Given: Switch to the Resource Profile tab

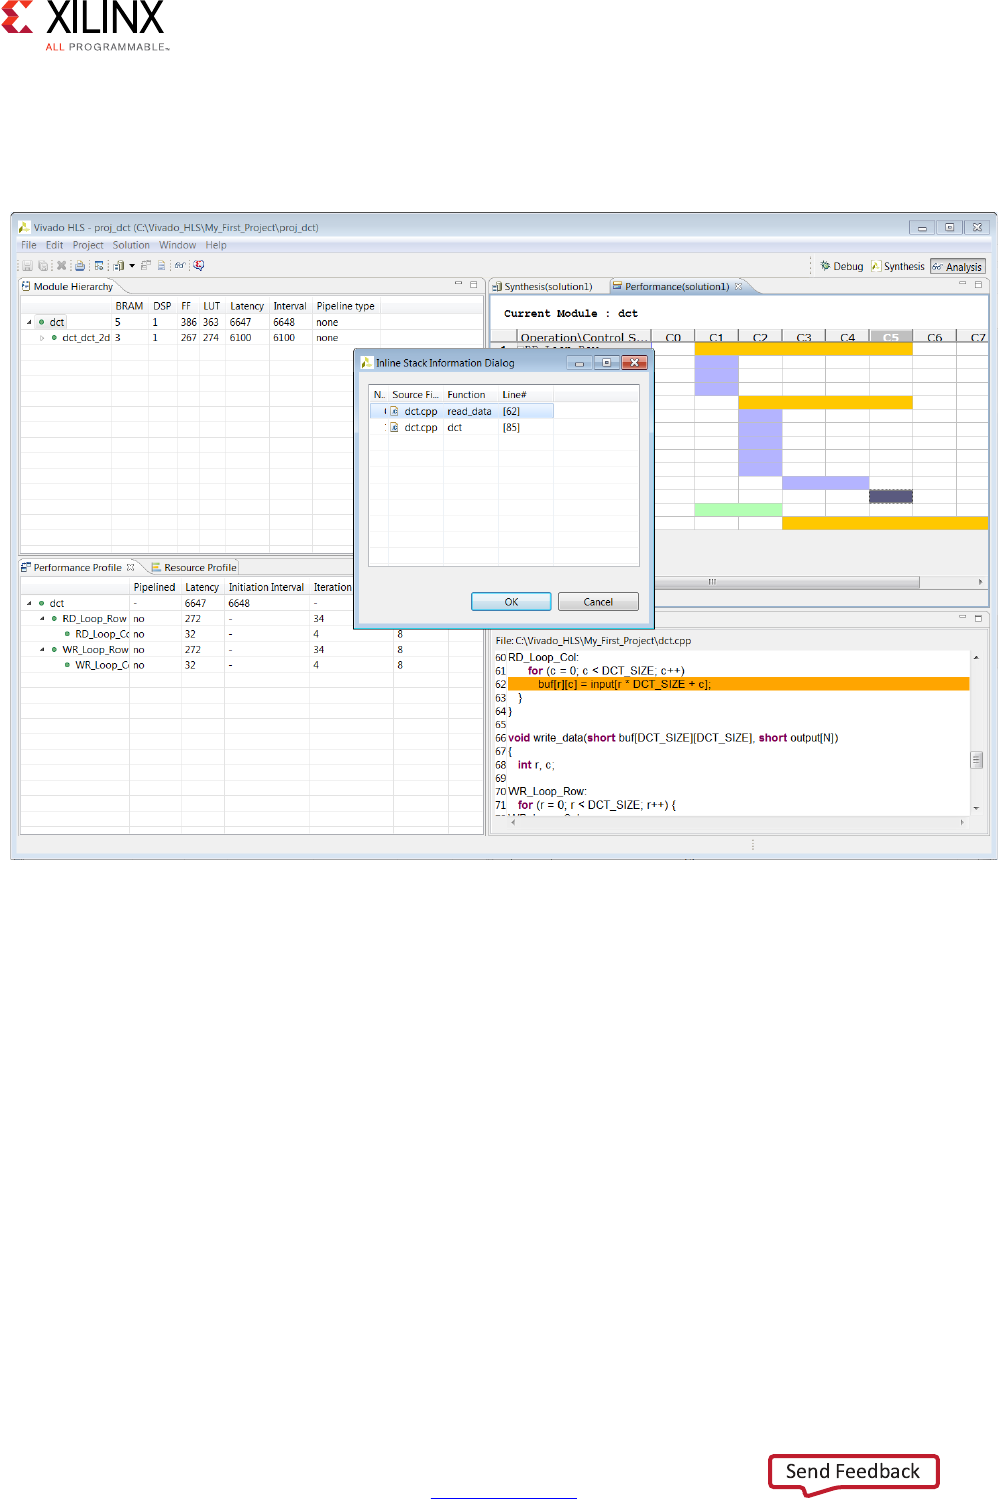Looking at the screenshot, I should point(194,567).
